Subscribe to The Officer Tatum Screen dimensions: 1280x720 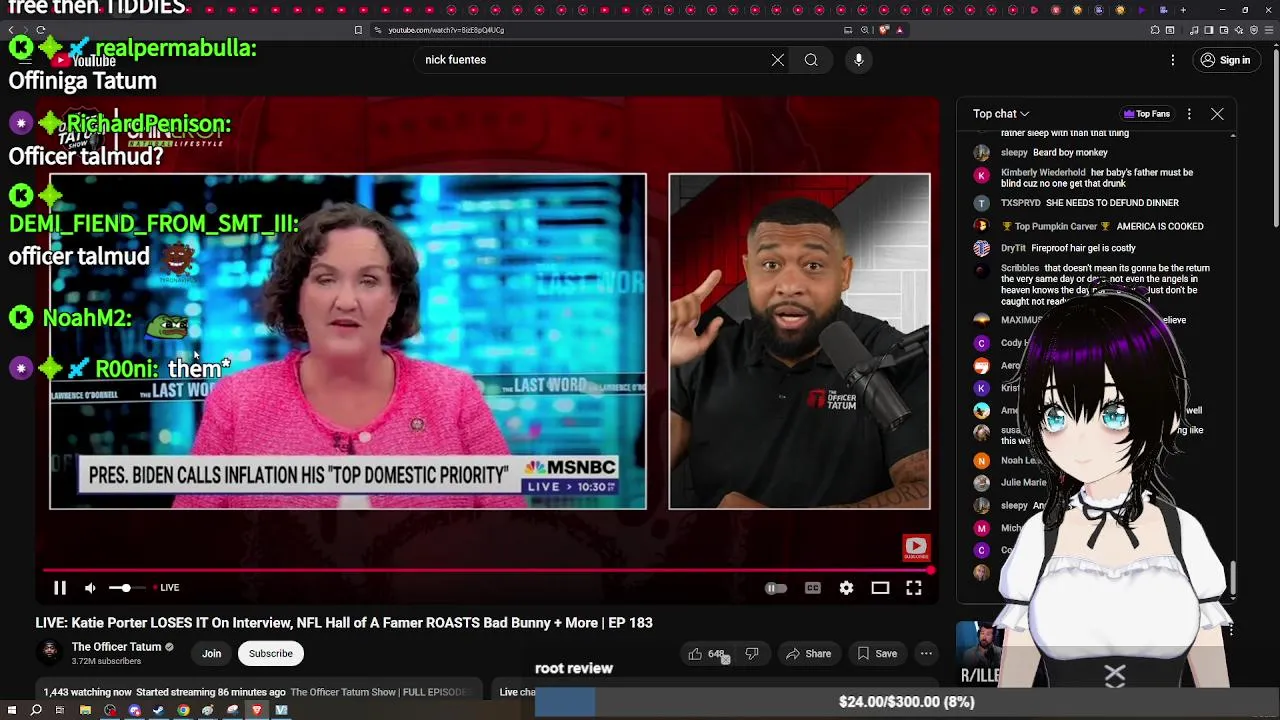click(x=271, y=654)
